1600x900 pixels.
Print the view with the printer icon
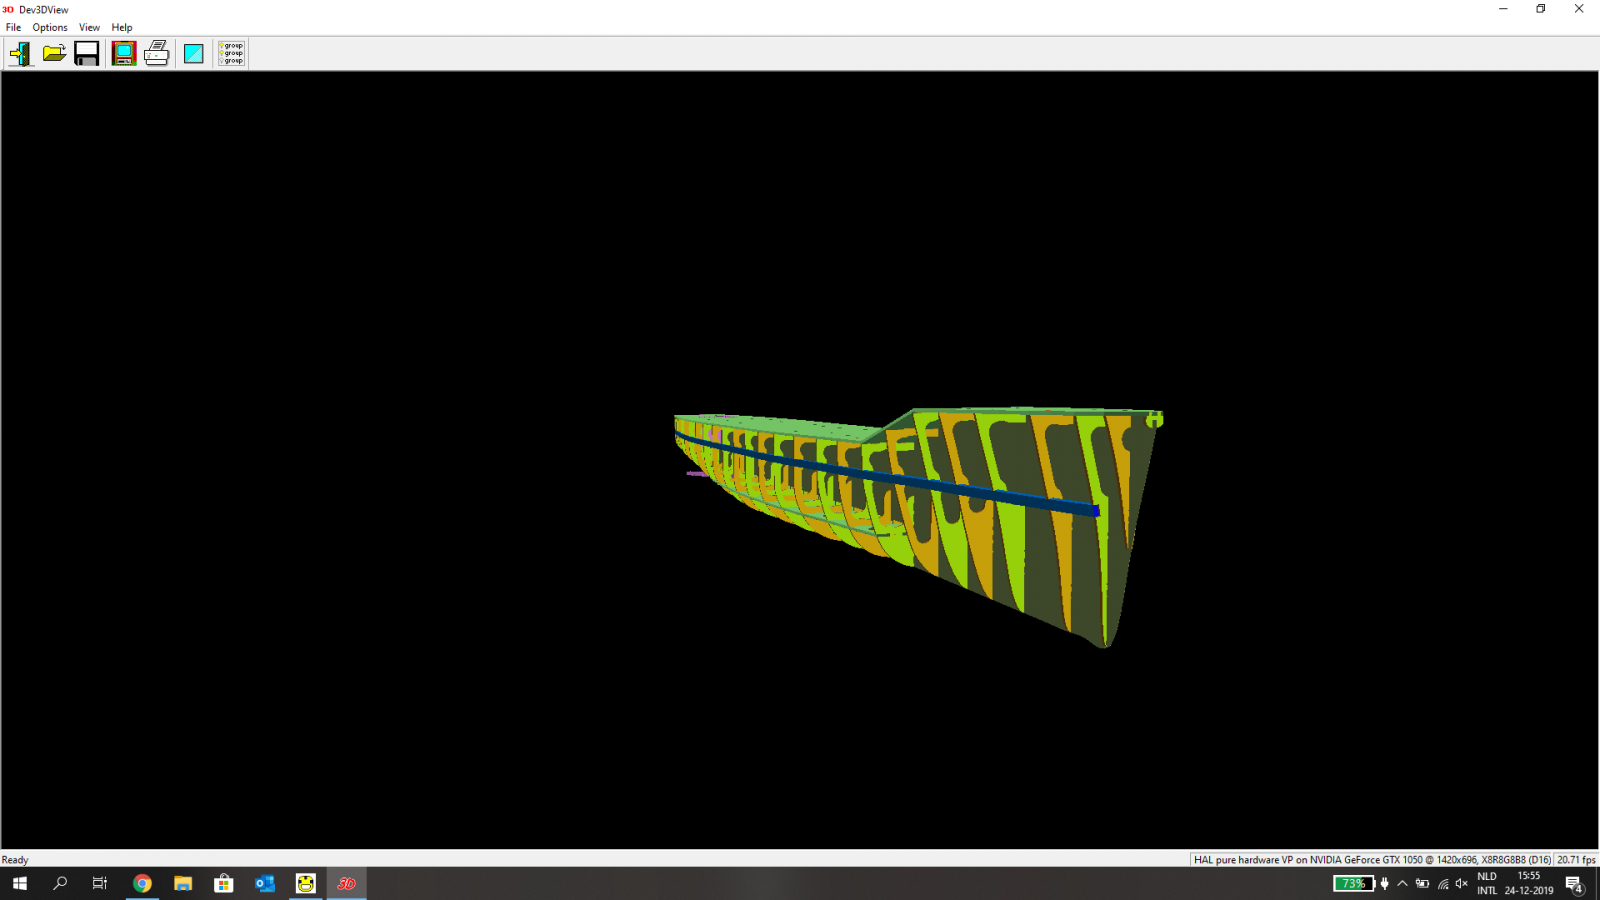coord(157,54)
